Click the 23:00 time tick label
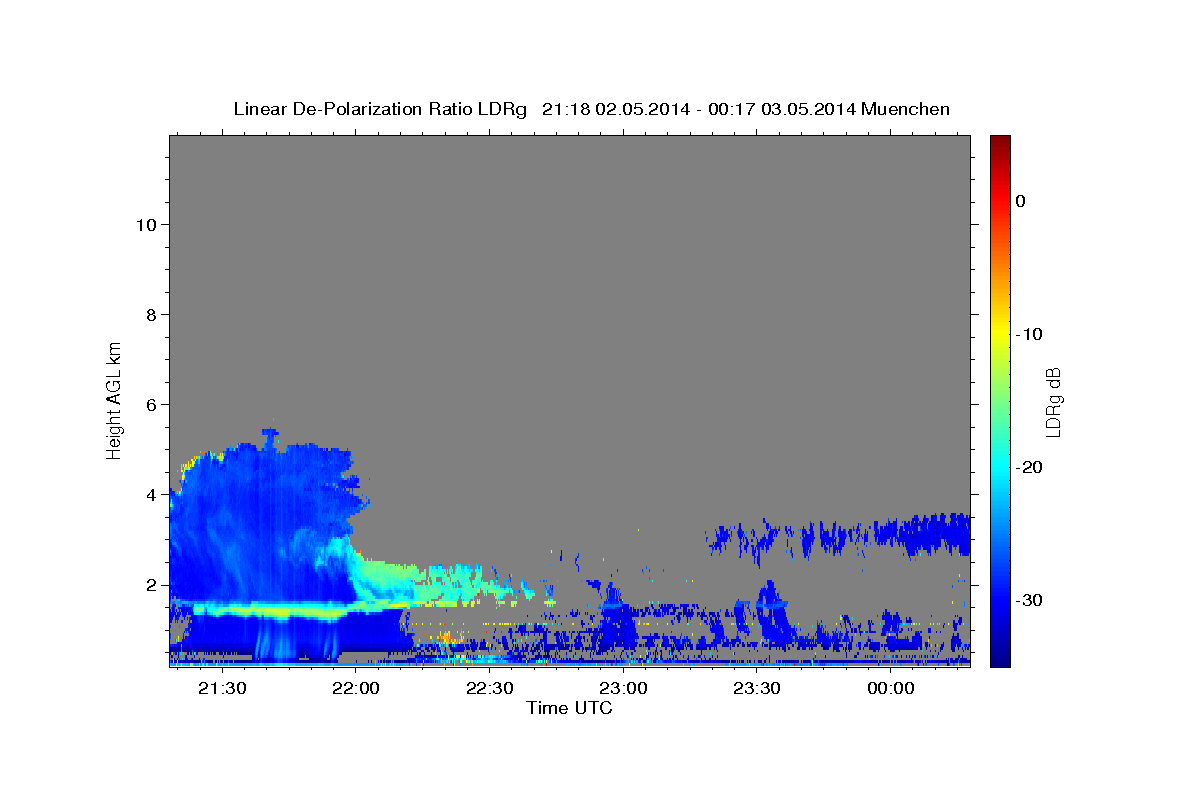This screenshot has height=800, width=1200. (x=623, y=688)
